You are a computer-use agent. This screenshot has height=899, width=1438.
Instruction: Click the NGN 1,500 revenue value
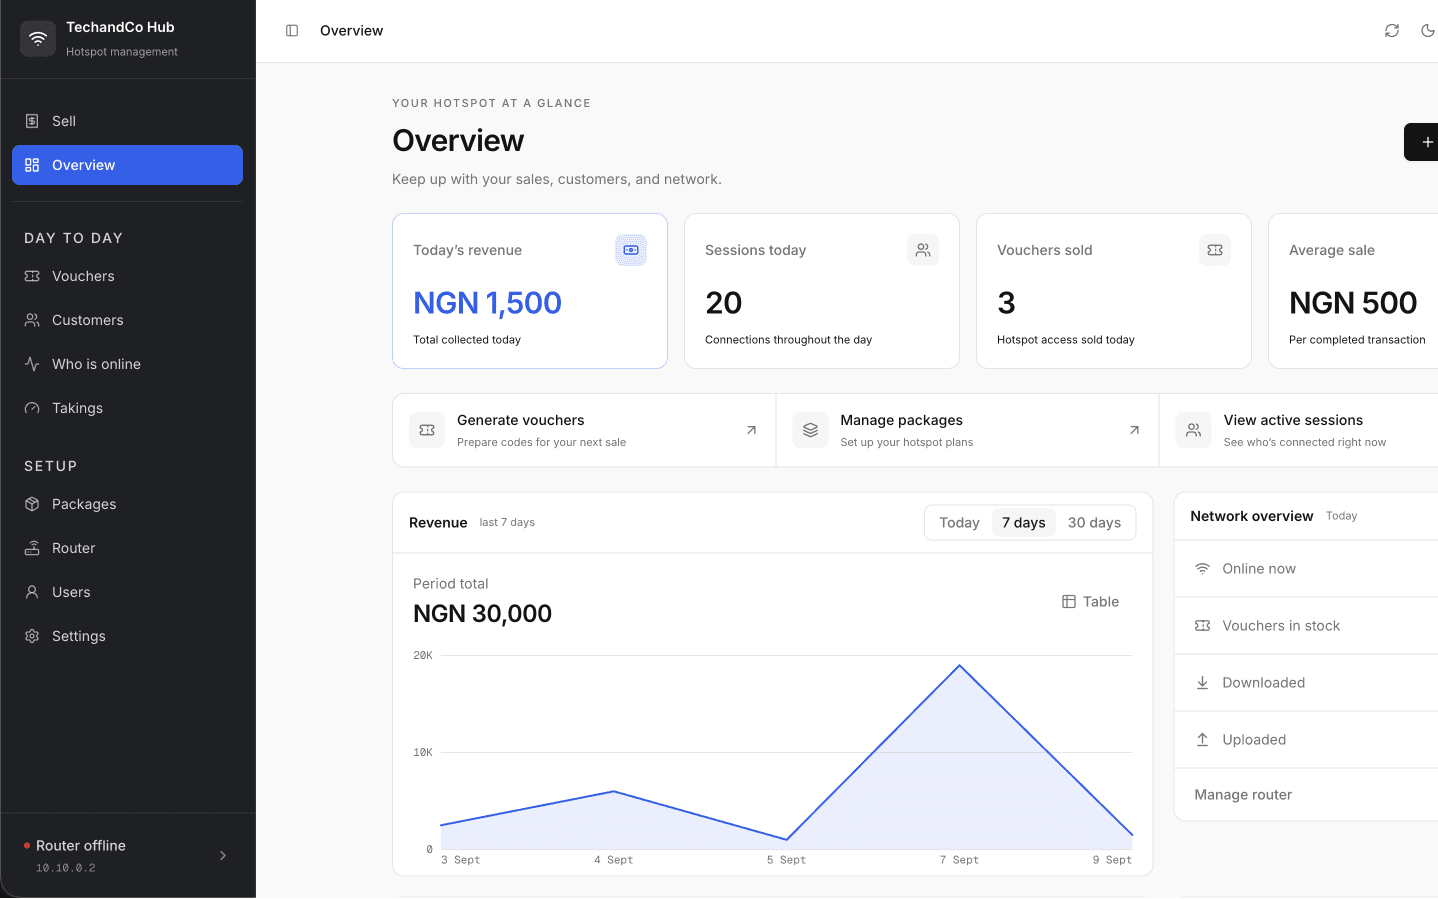(x=487, y=303)
